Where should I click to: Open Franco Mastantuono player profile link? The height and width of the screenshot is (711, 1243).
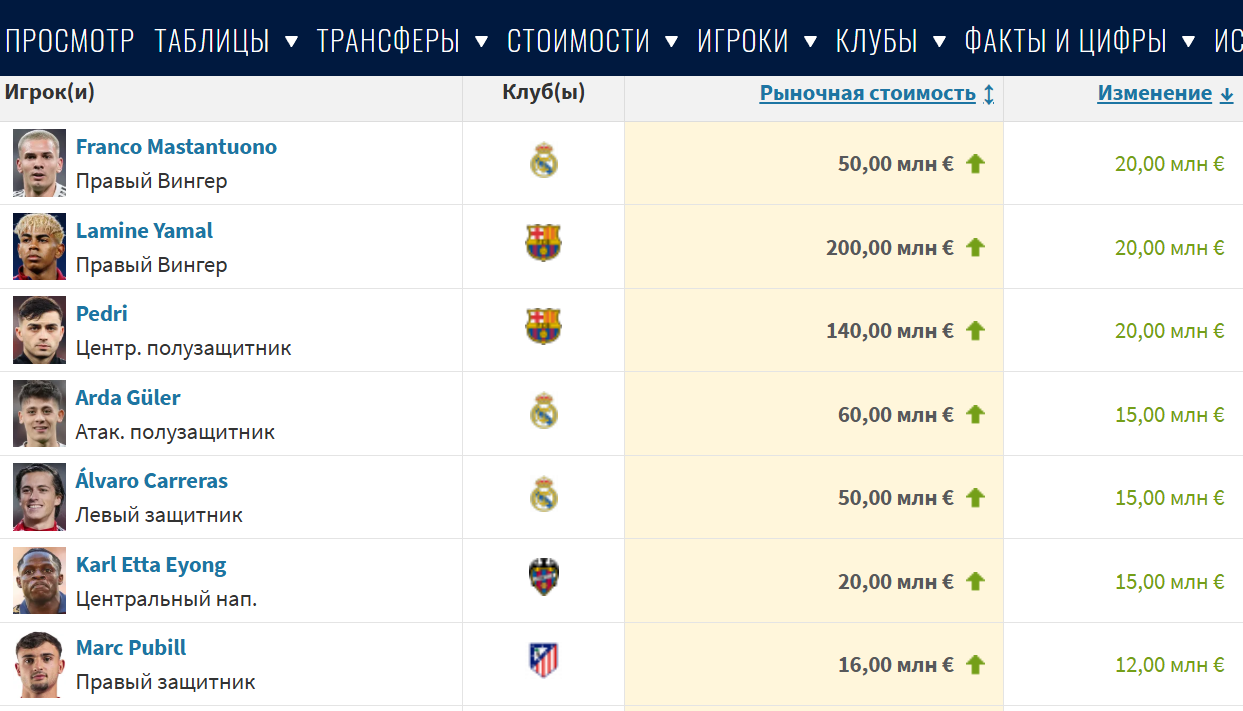[176, 147]
